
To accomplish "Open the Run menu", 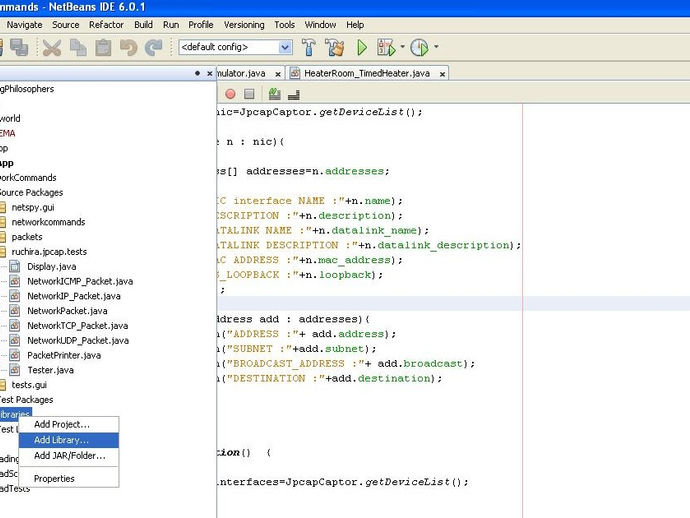I will (x=171, y=25).
